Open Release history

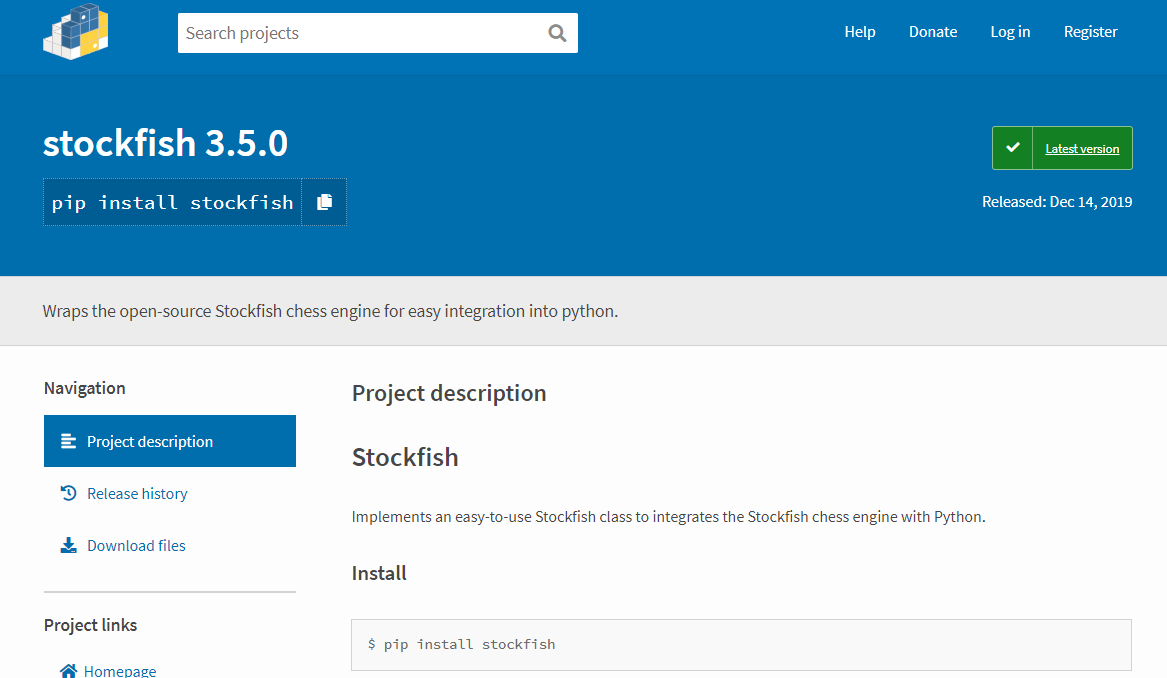click(137, 493)
